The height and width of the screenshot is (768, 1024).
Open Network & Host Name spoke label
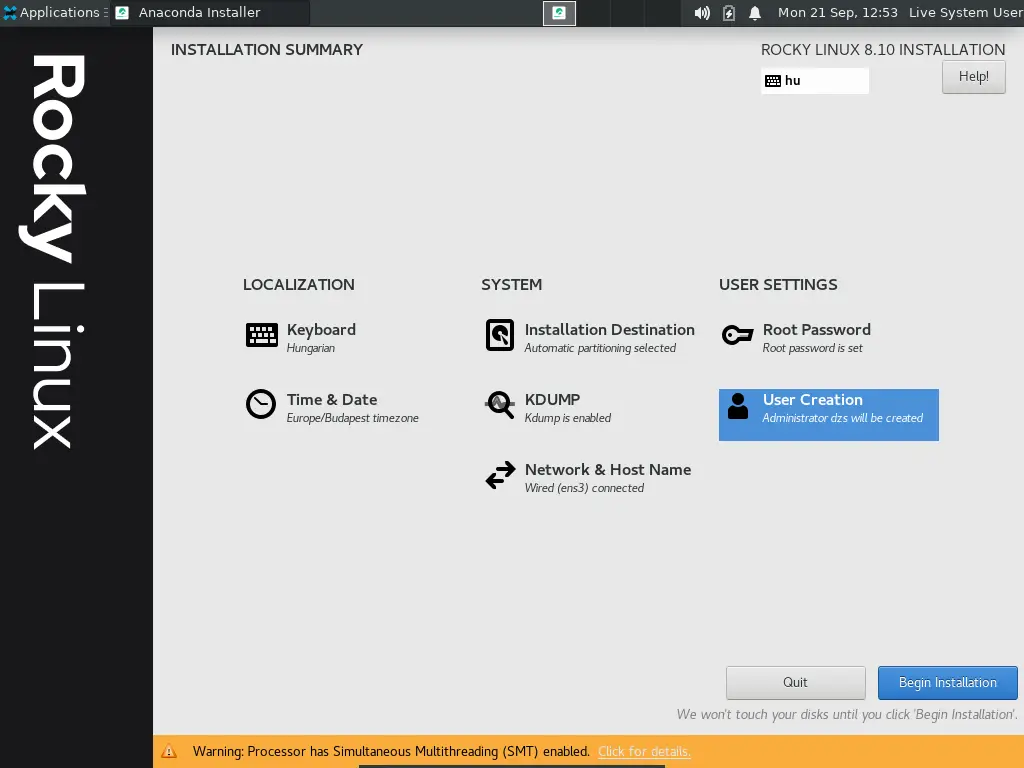(608, 469)
